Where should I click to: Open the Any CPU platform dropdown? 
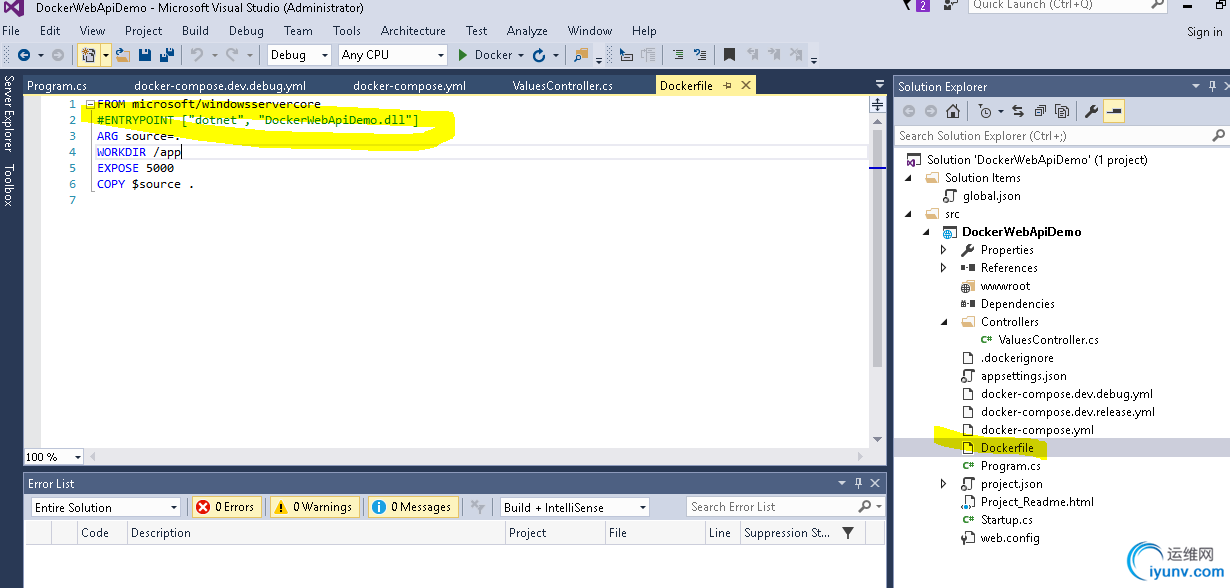393,55
